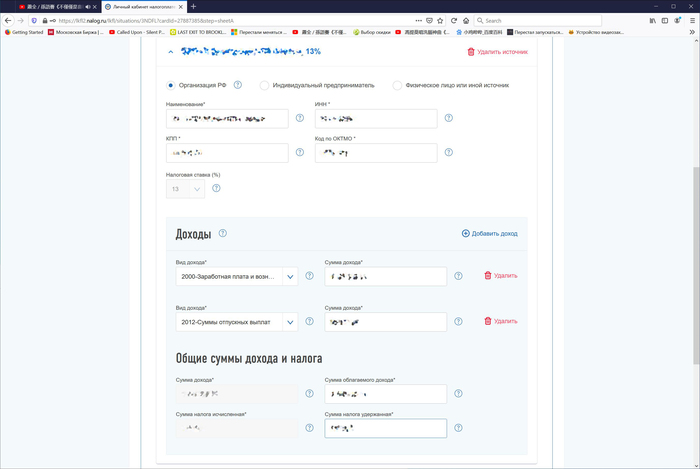
Task: Open help icon beside Код по ОКТМО
Action: tap(449, 152)
